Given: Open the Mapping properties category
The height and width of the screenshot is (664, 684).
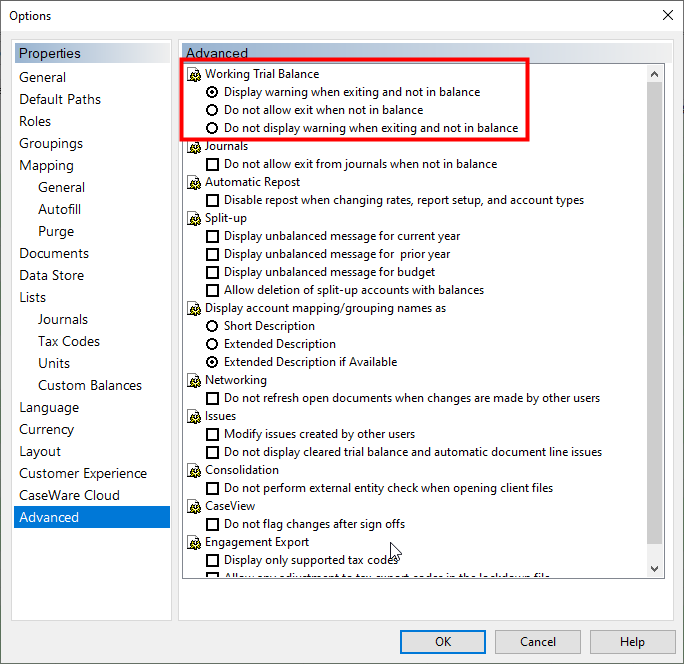Looking at the screenshot, I should tap(46, 165).
